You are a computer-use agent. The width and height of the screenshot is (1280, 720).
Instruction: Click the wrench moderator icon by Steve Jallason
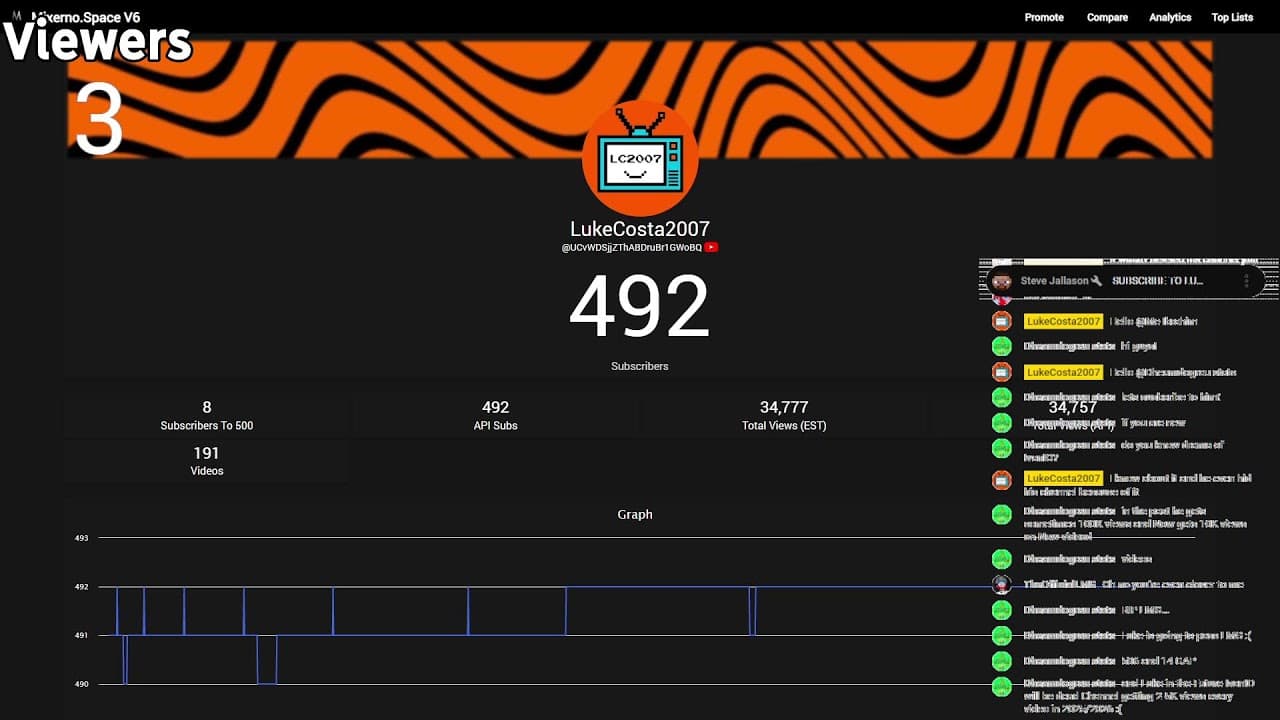(1097, 281)
